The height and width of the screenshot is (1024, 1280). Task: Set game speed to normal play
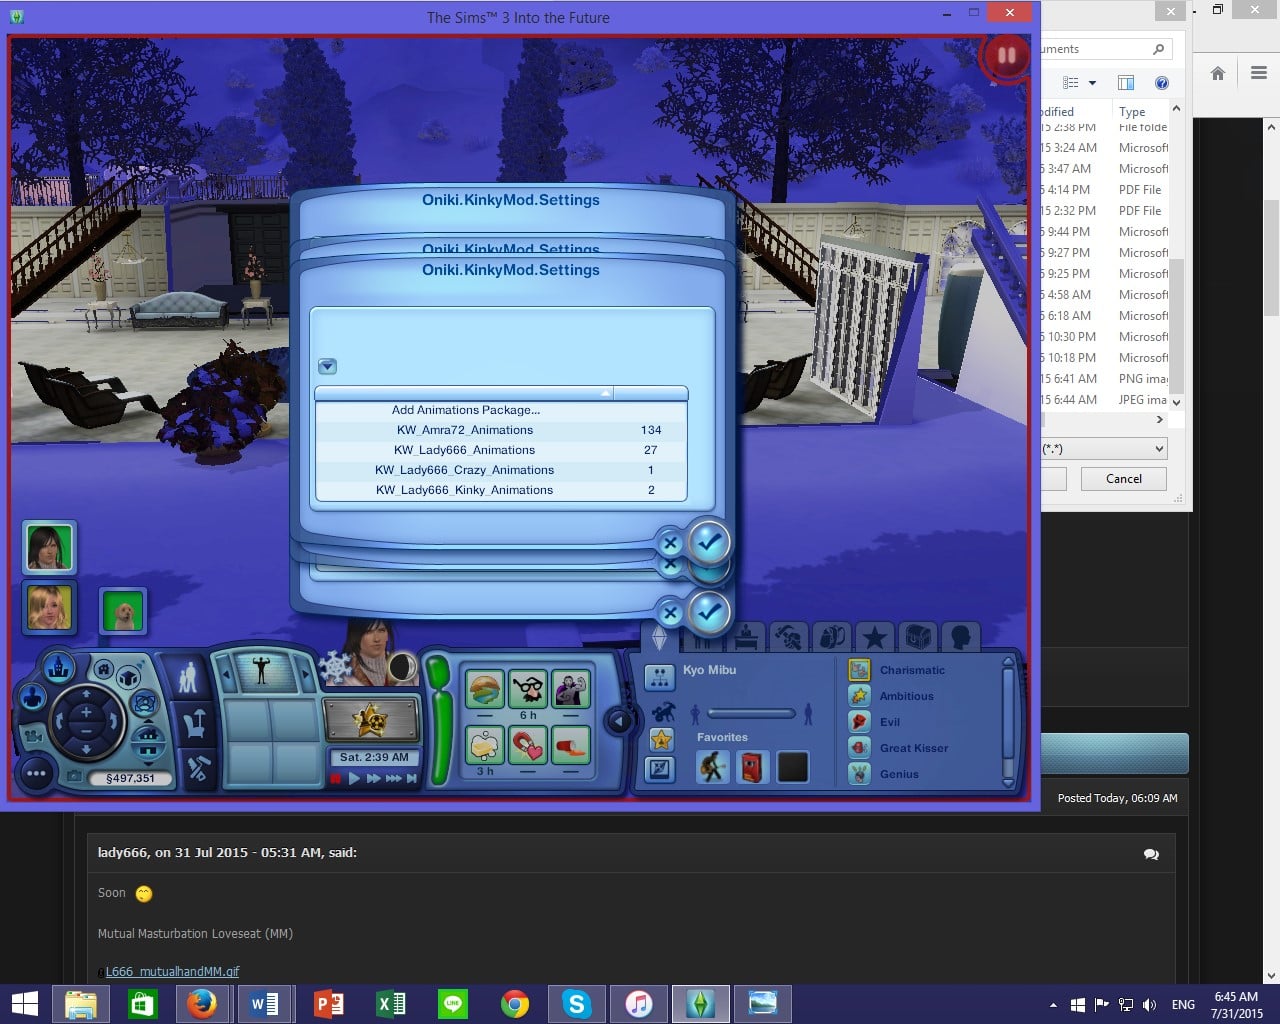coord(354,778)
